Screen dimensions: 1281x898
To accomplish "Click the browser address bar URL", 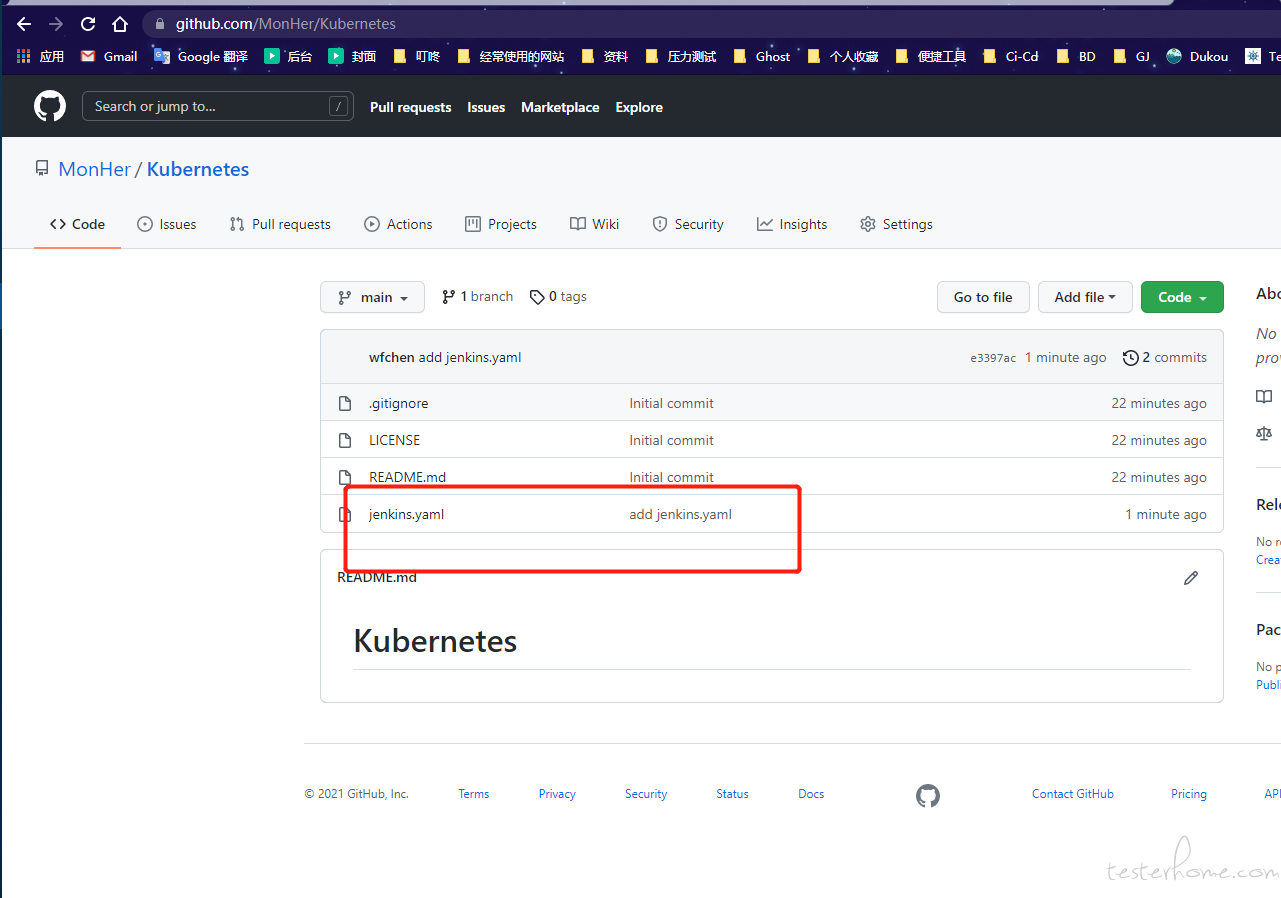I will pos(286,24).
